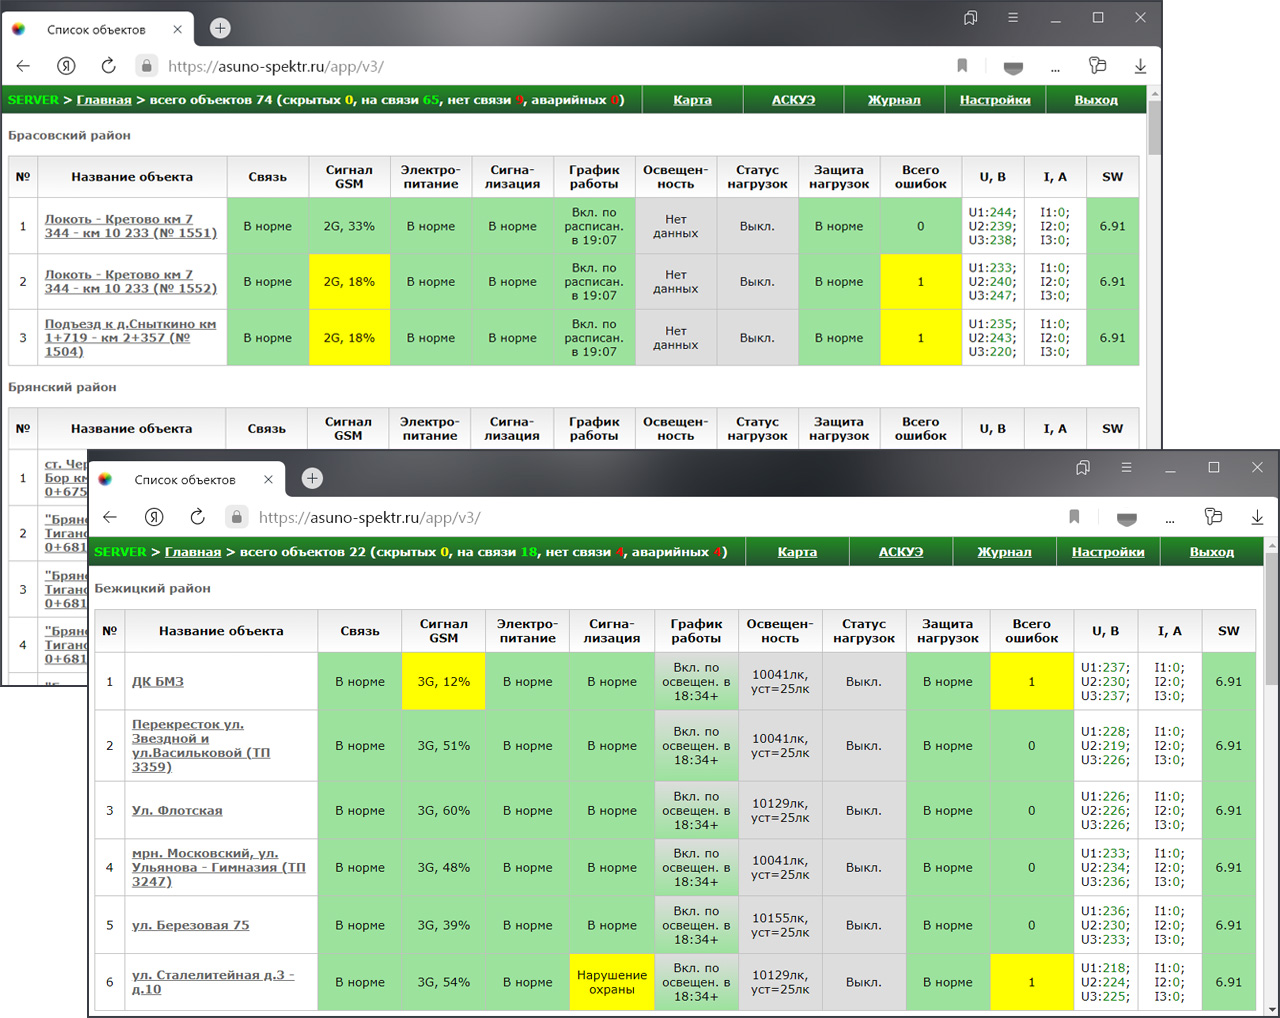Viewport: 1280px width, 1018px height.
Task: Open the shield icon in front window toolbar
Action: [1127, 519]
